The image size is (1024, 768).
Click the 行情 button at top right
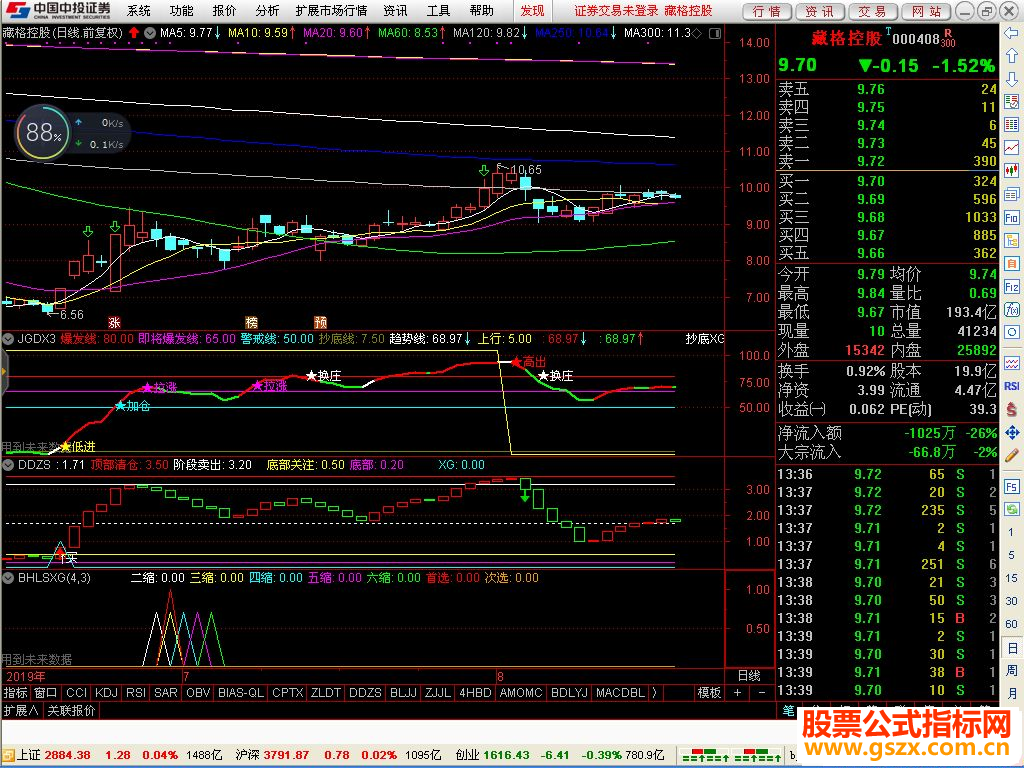(x=767, y=11)
